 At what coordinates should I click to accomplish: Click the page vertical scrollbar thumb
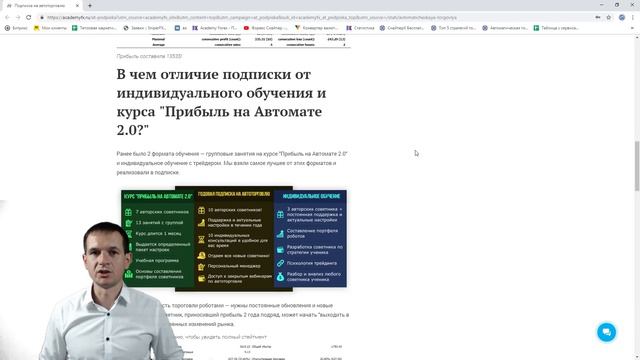coord(637,165)
